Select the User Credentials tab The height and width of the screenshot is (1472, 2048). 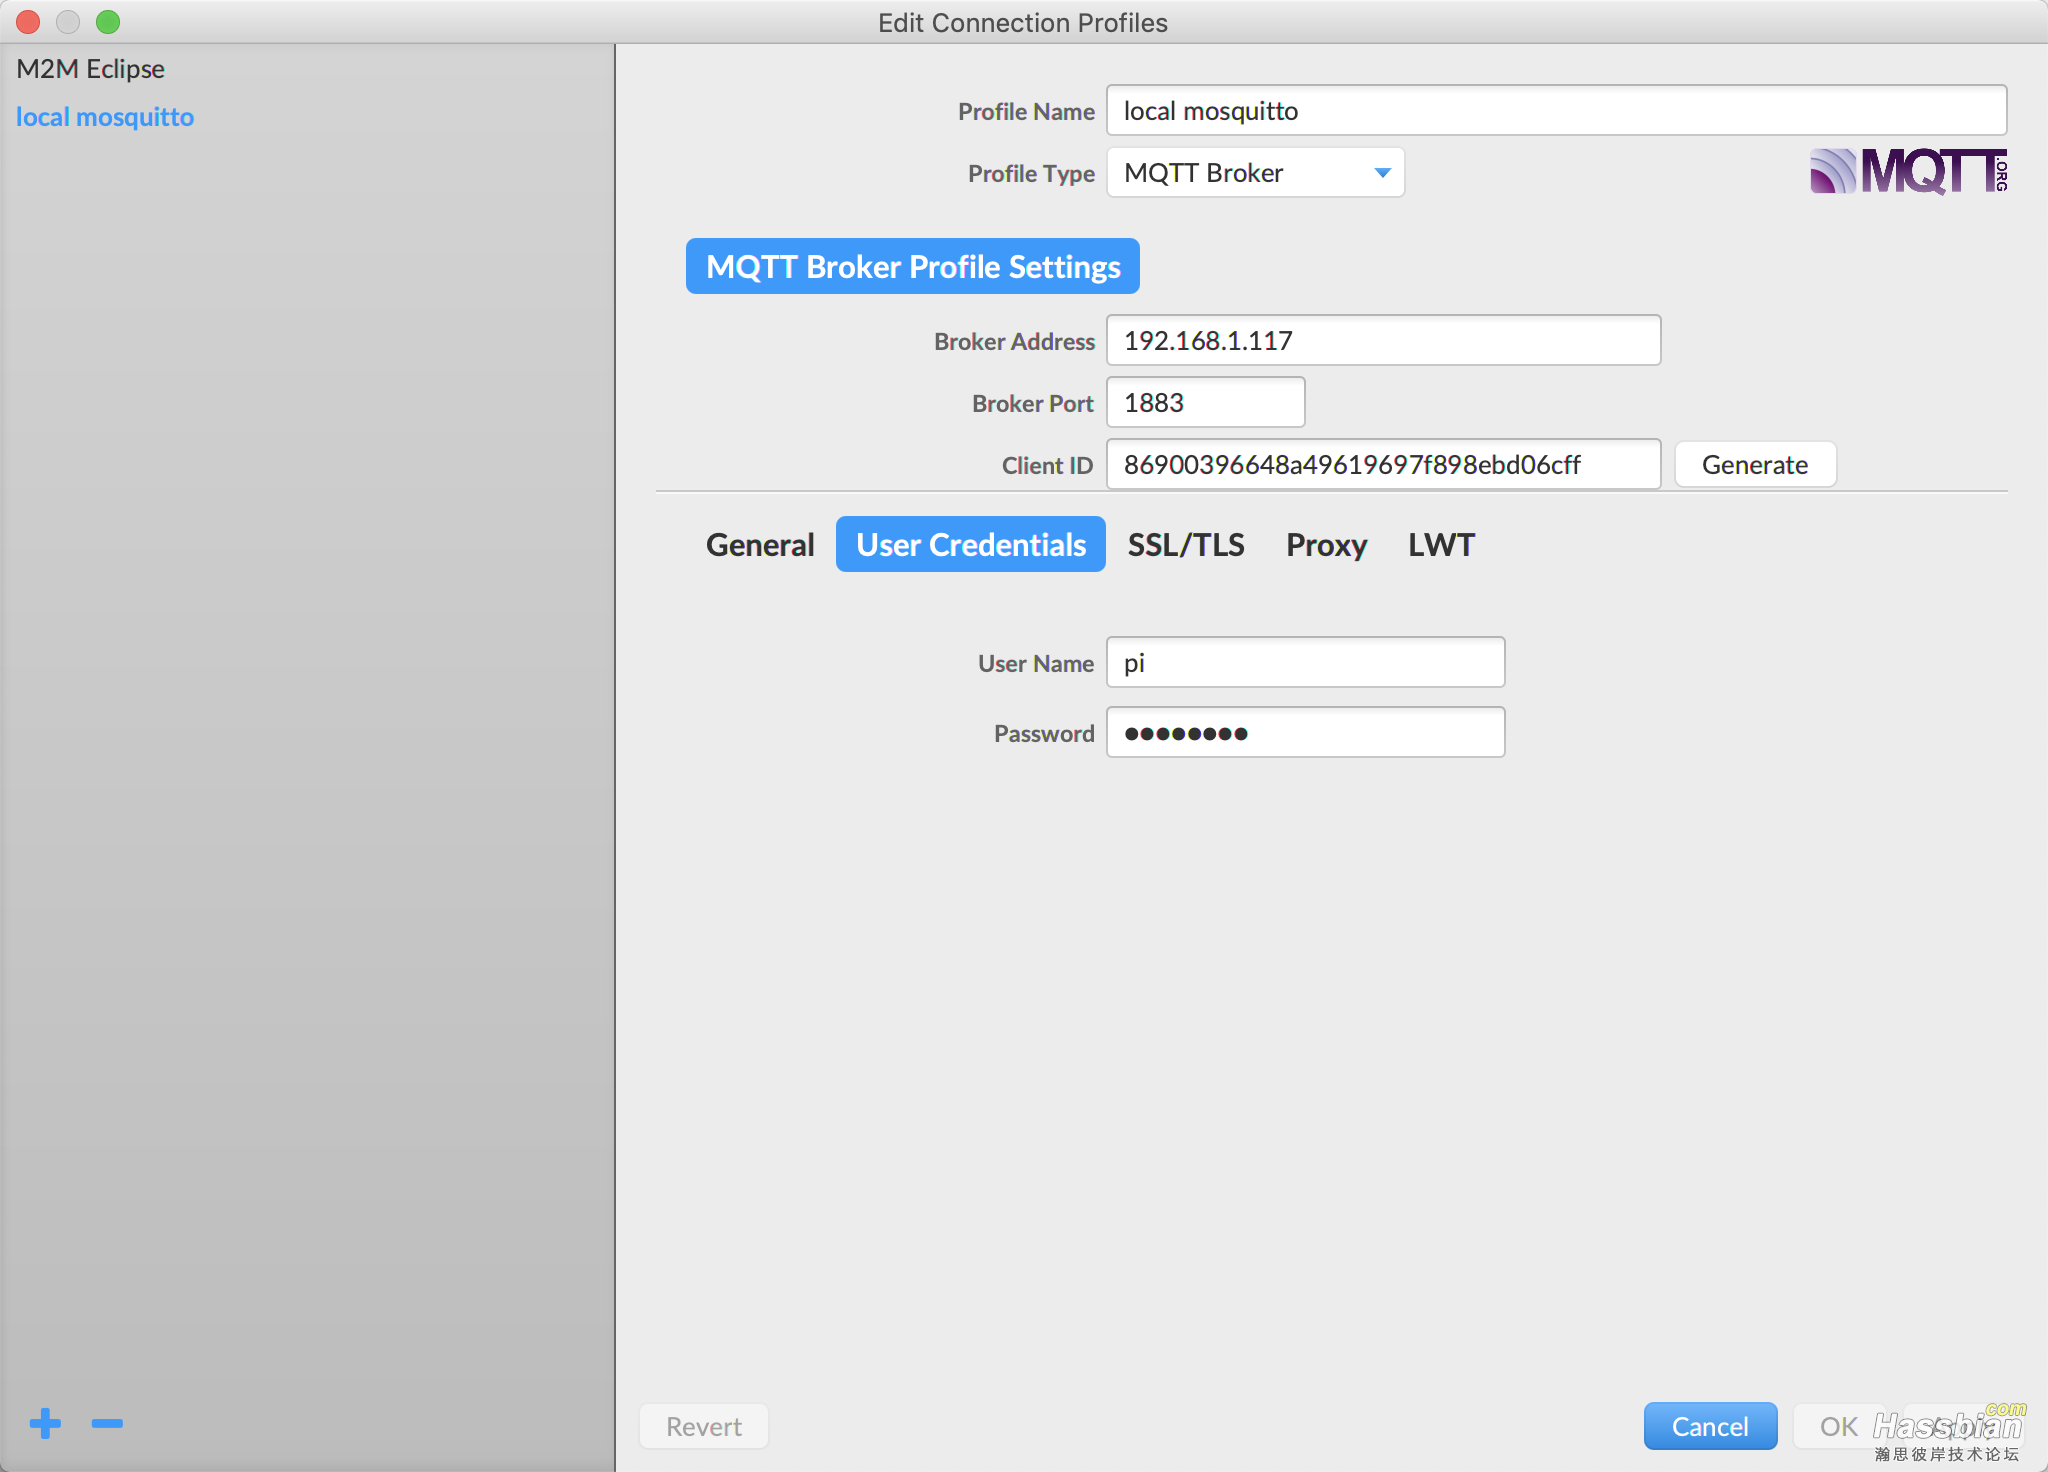tap(970, 545)
